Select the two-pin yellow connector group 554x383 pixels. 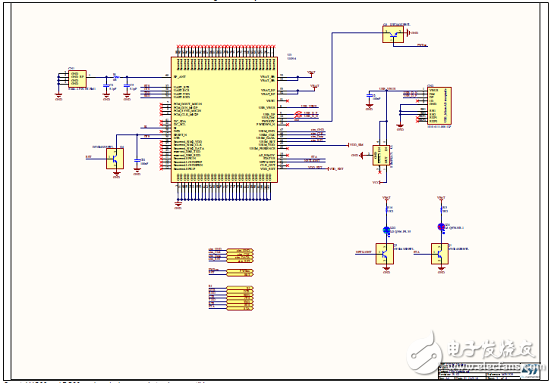240,272
